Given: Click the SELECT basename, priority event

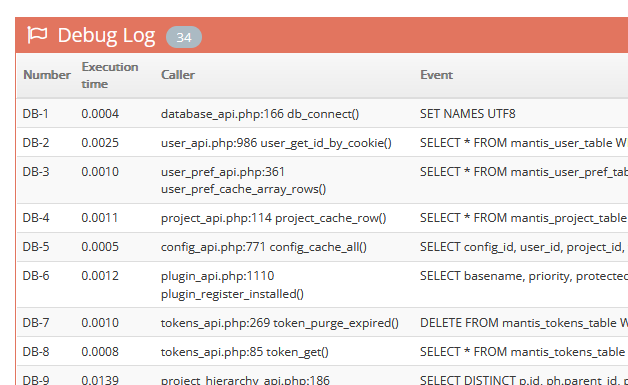Looking at the screenshot, I should click(524, 276).
